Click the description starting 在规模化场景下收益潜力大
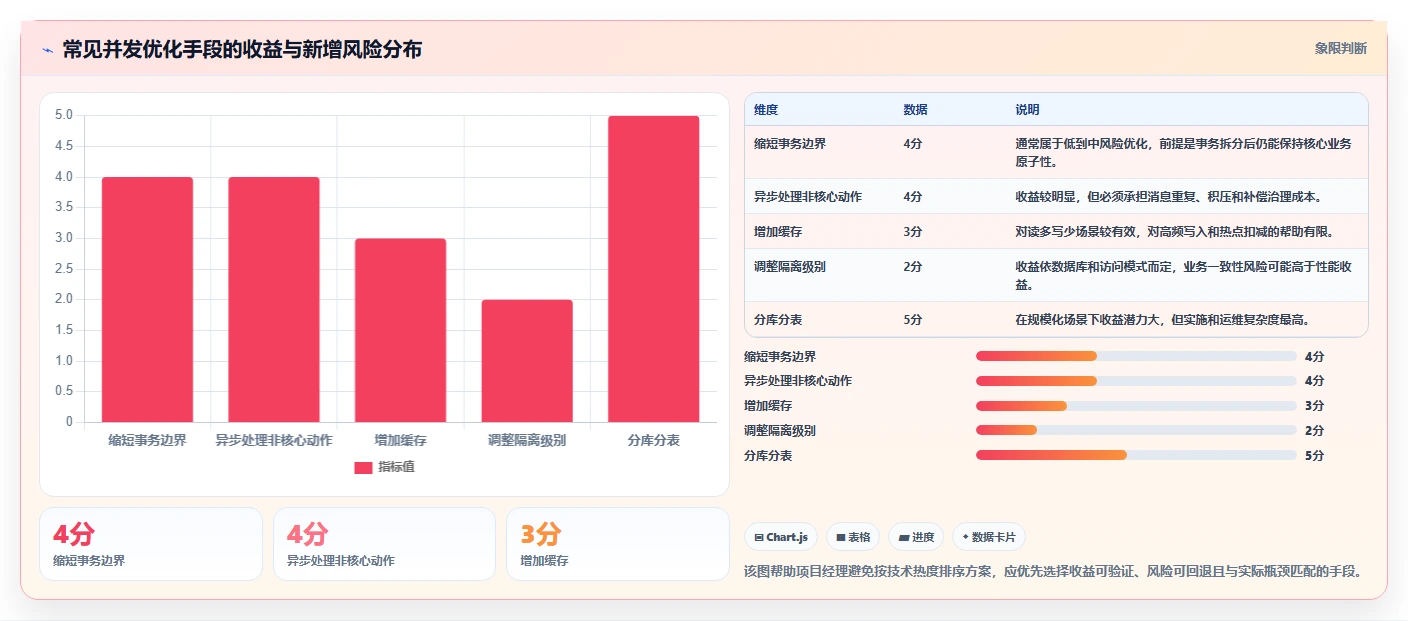Image resolution: width=1408 pixels, height=621 pixels. [1163, 320]
